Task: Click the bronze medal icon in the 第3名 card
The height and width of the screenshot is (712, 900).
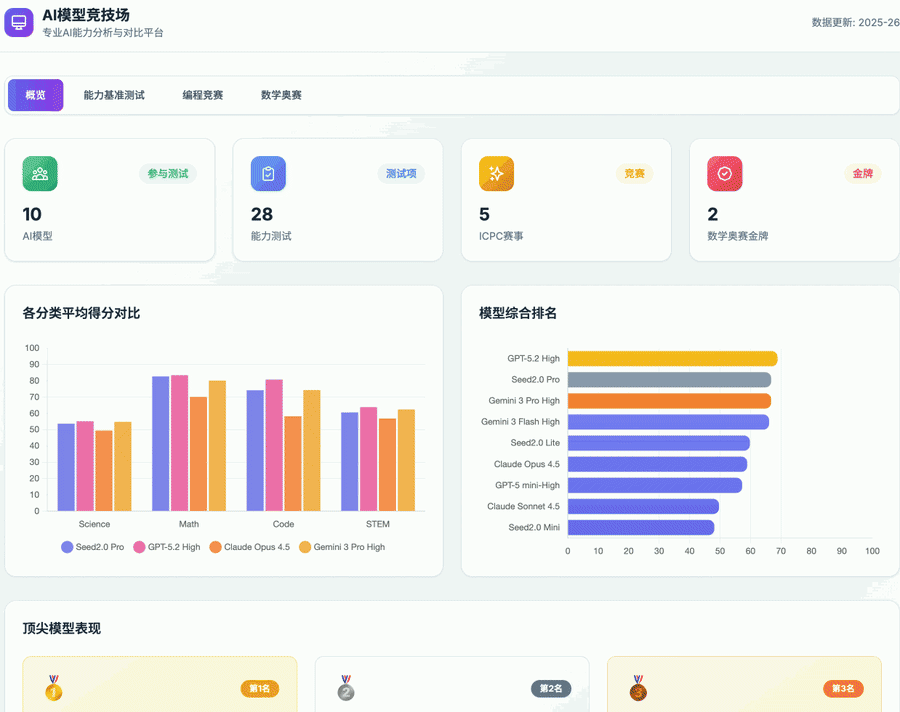Action: click(638, 690)
